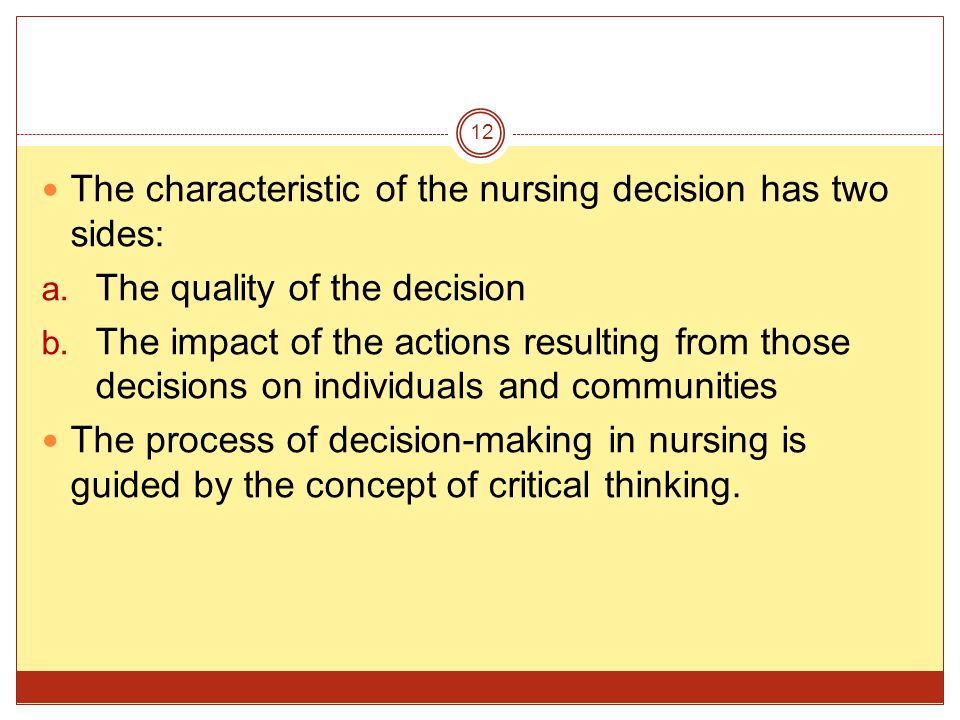Click the word 'sides:' on second line

click(117, 234)
